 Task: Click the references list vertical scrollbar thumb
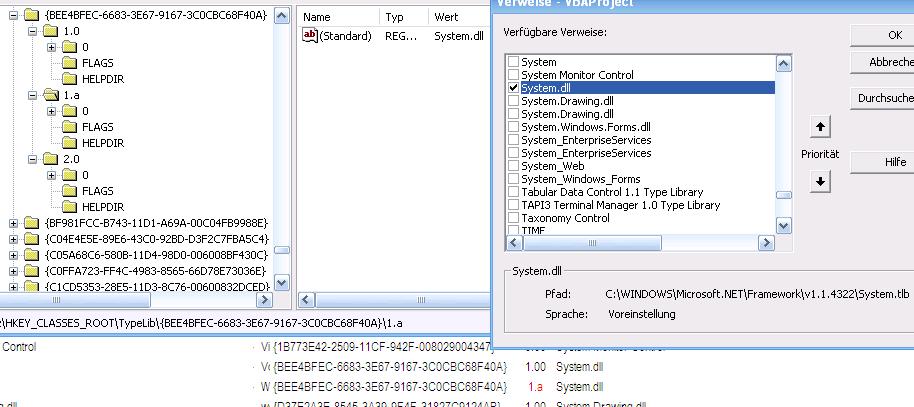784,195
